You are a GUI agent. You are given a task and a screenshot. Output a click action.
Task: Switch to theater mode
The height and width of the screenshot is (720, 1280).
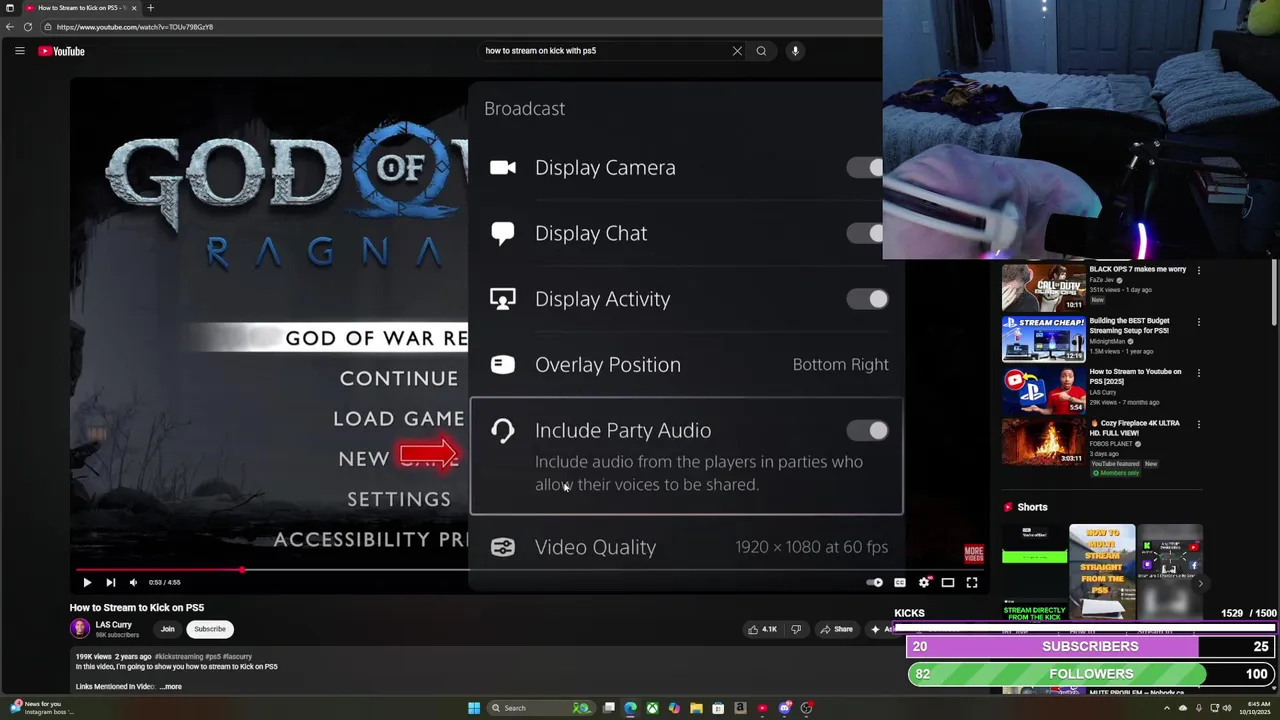(x=948, y=582)
